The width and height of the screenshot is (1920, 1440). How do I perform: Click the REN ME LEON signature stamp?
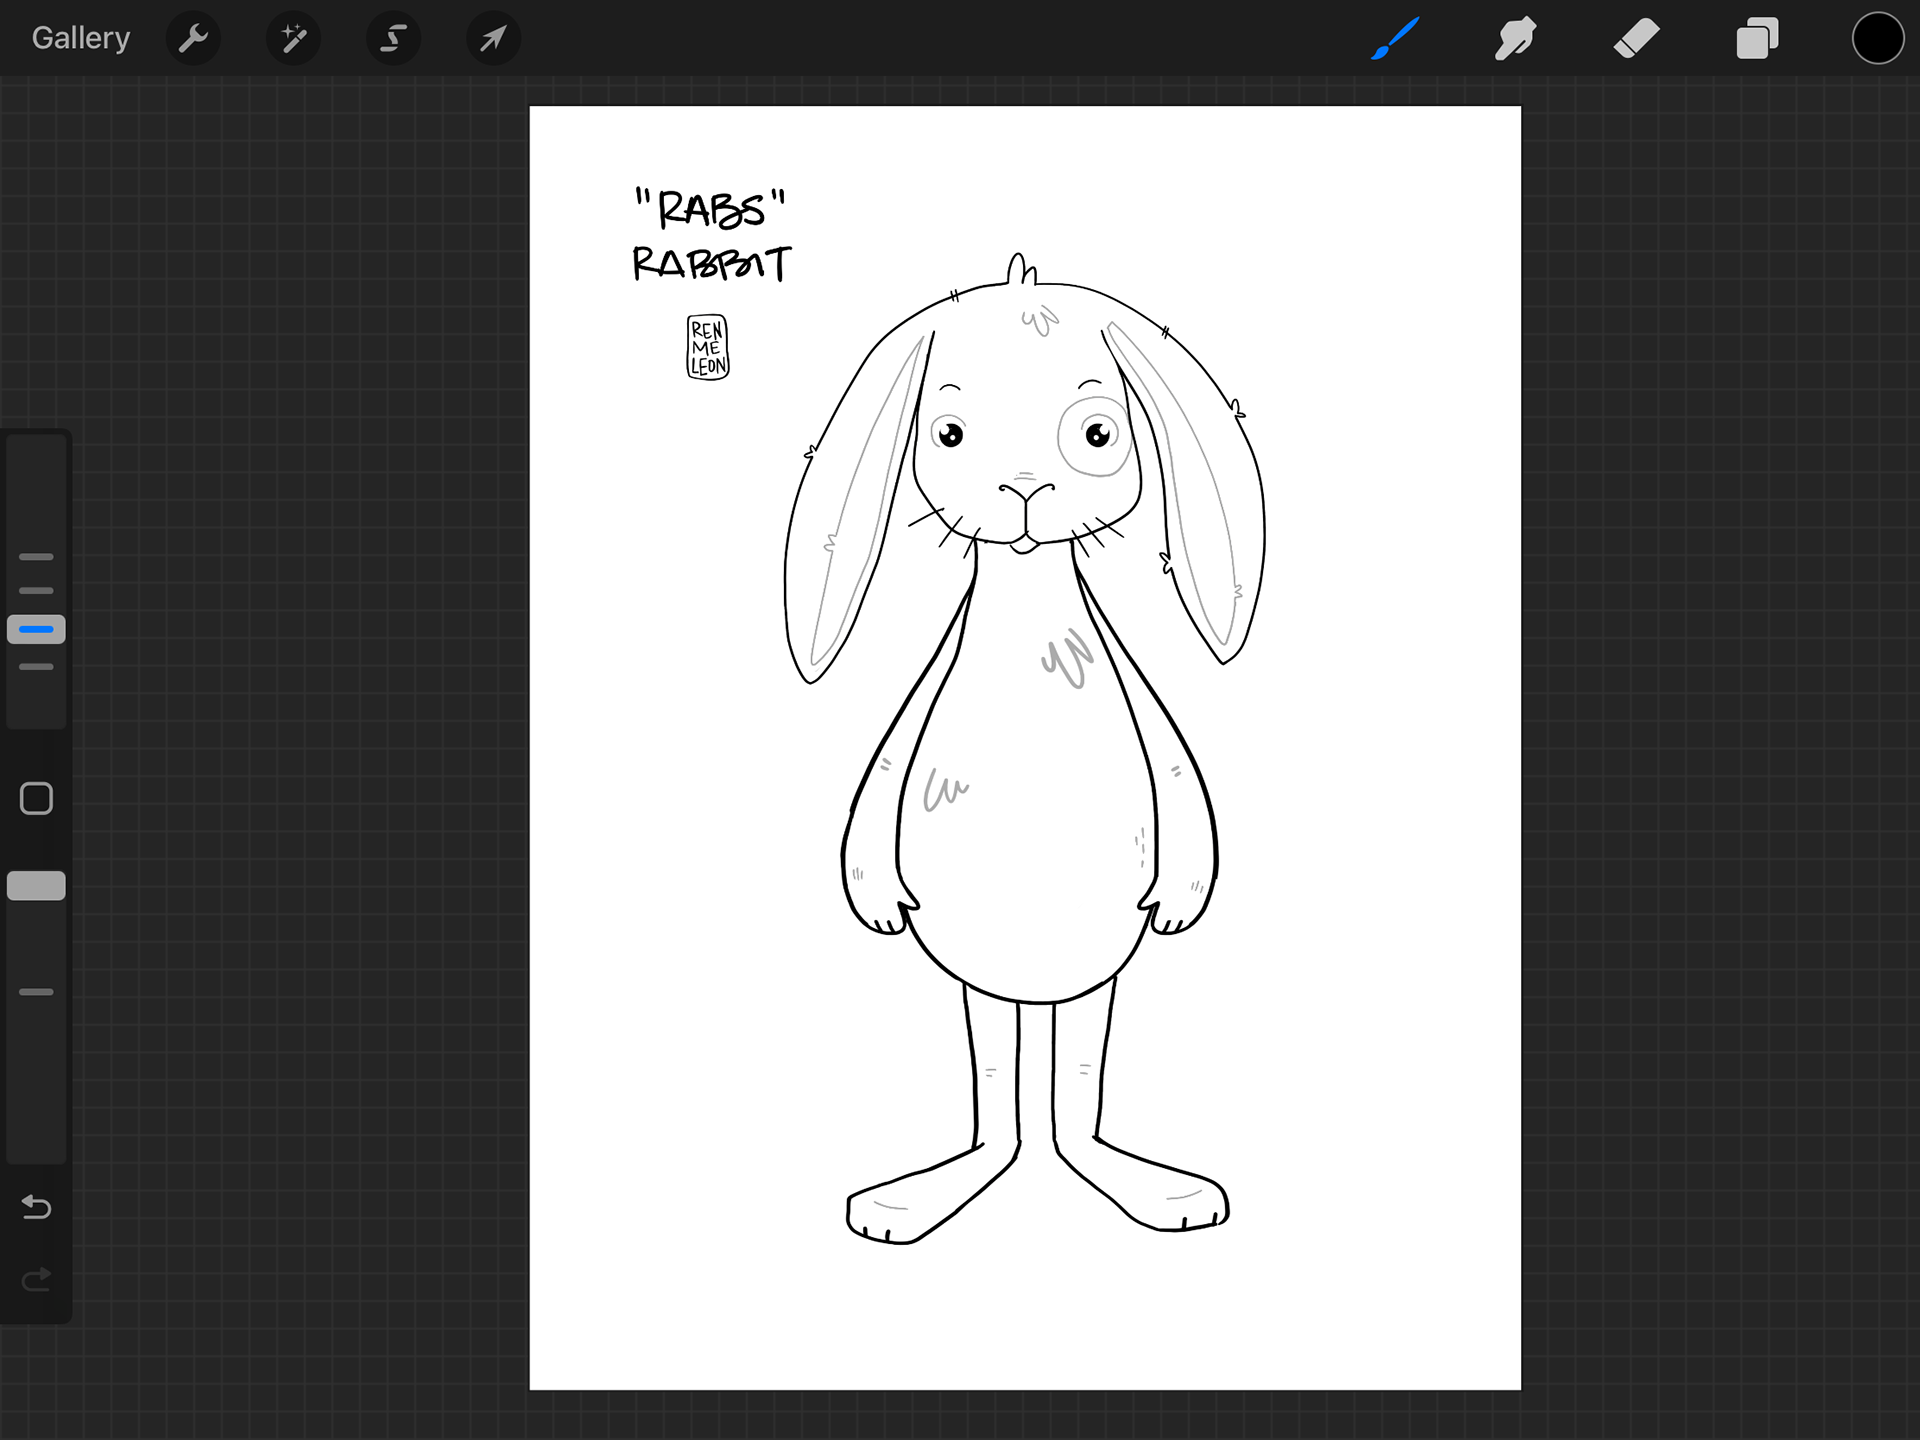click(708, 347)
